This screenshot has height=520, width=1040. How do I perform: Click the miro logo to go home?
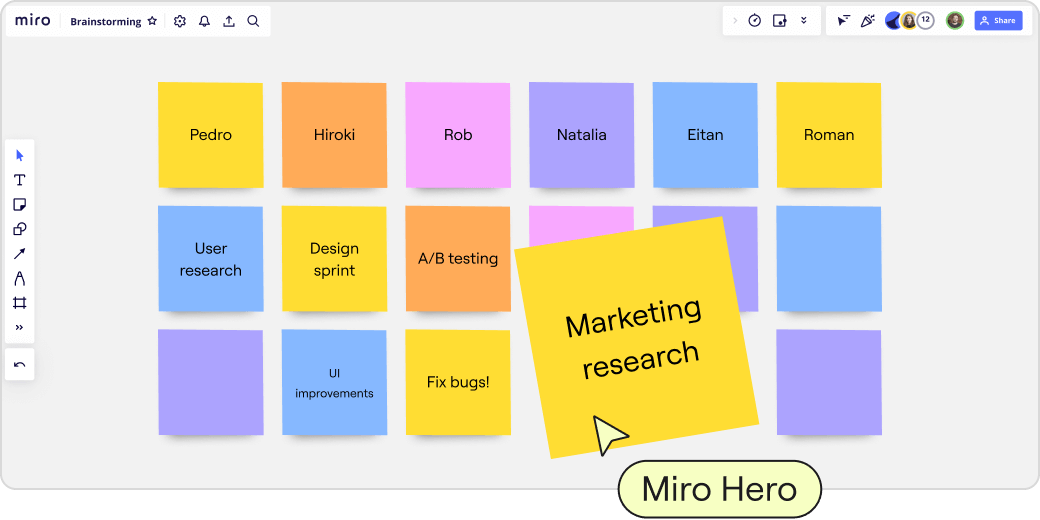(33, 21)
